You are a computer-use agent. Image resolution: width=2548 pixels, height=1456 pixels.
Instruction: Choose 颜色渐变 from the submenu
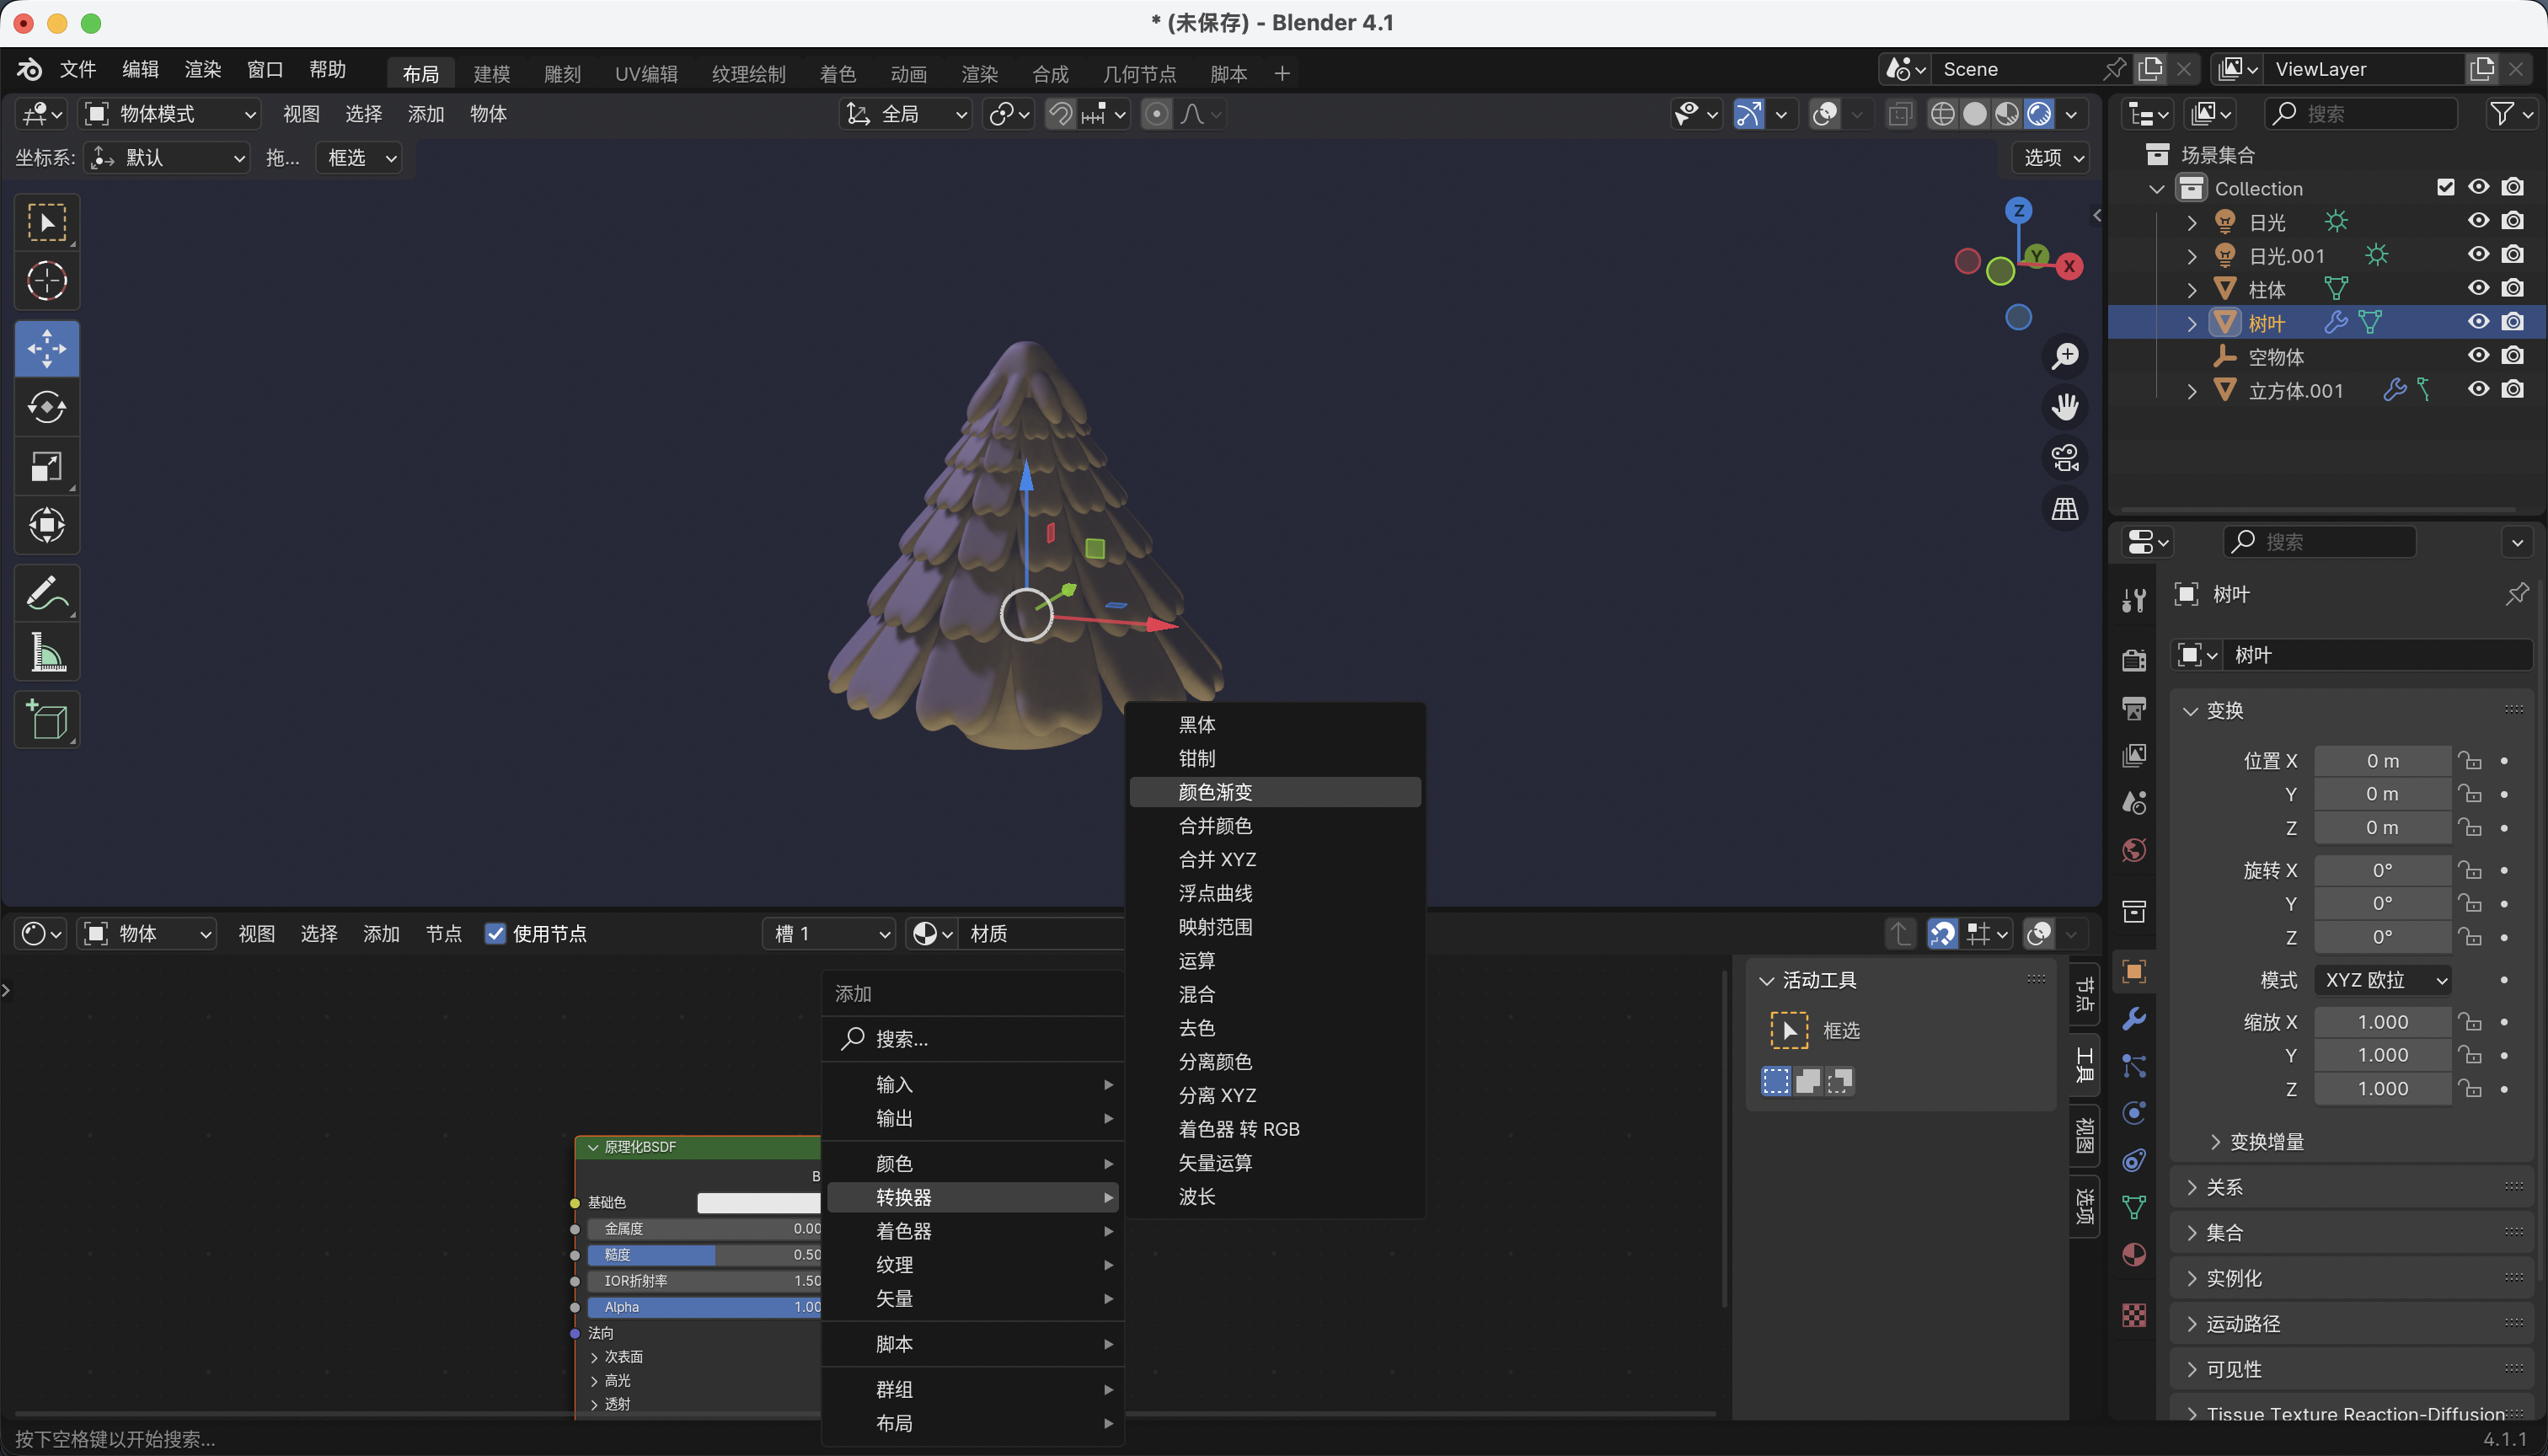1215,792
